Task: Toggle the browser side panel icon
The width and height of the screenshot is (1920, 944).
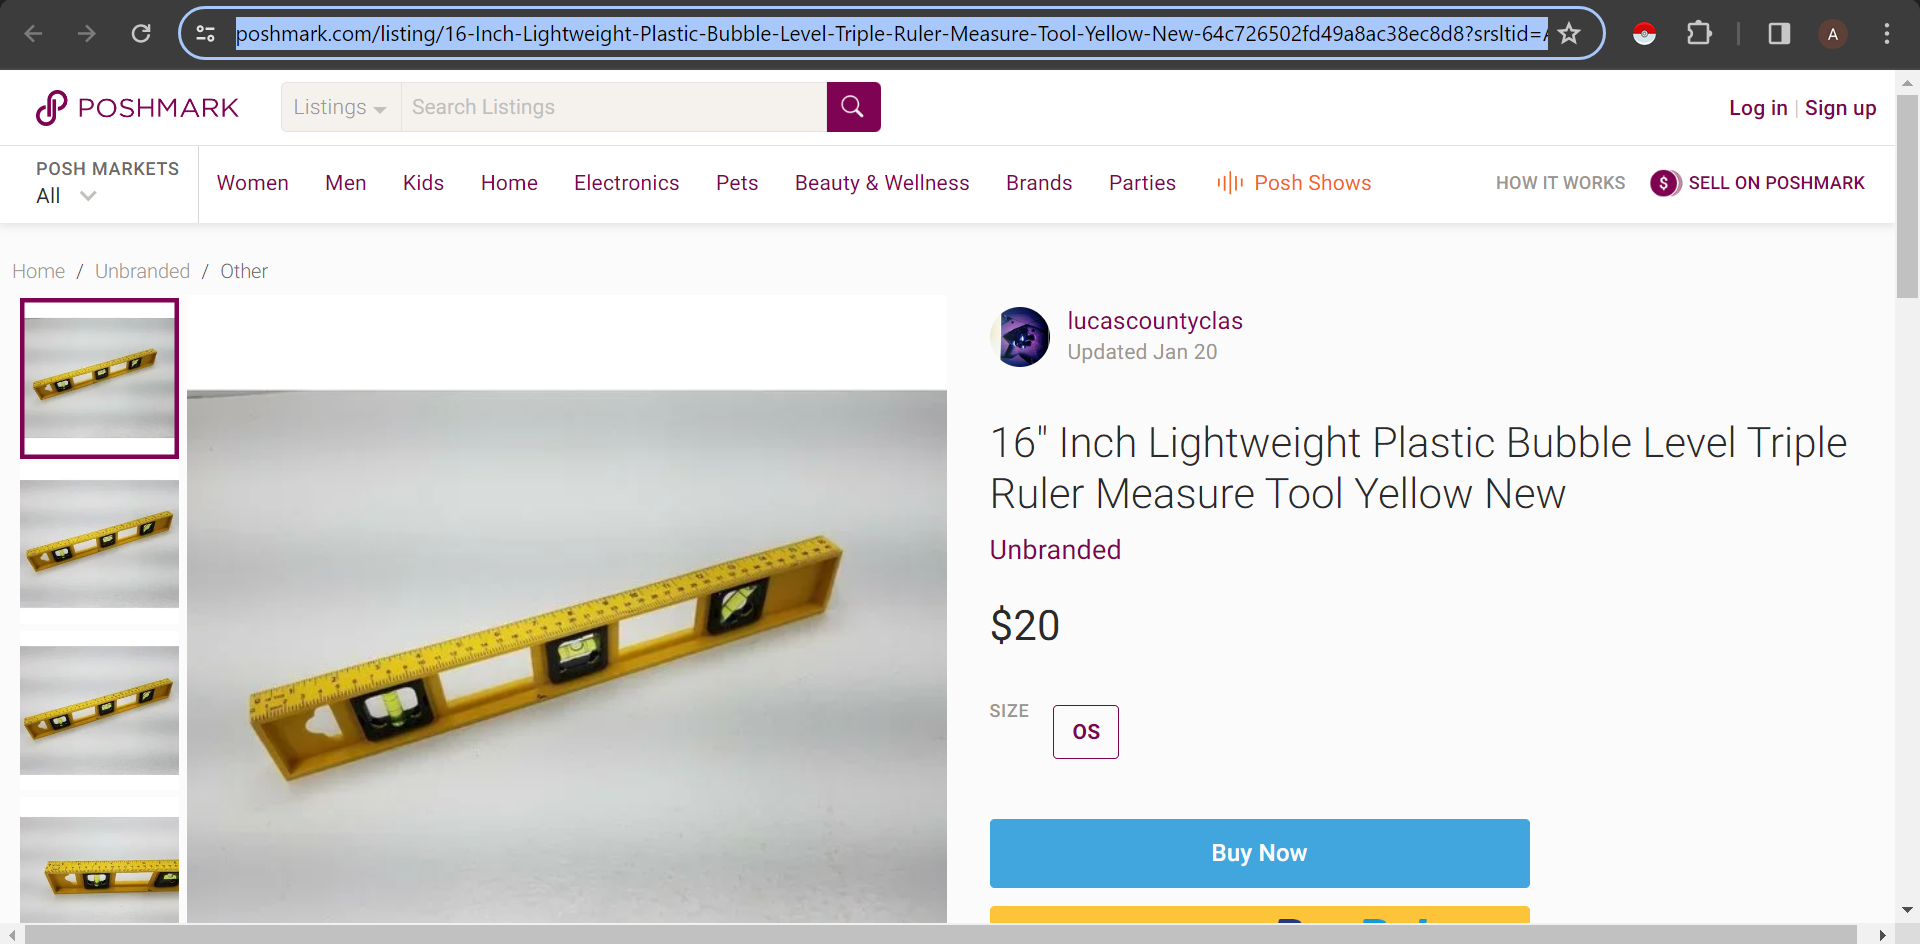Action: point(1779,34)
